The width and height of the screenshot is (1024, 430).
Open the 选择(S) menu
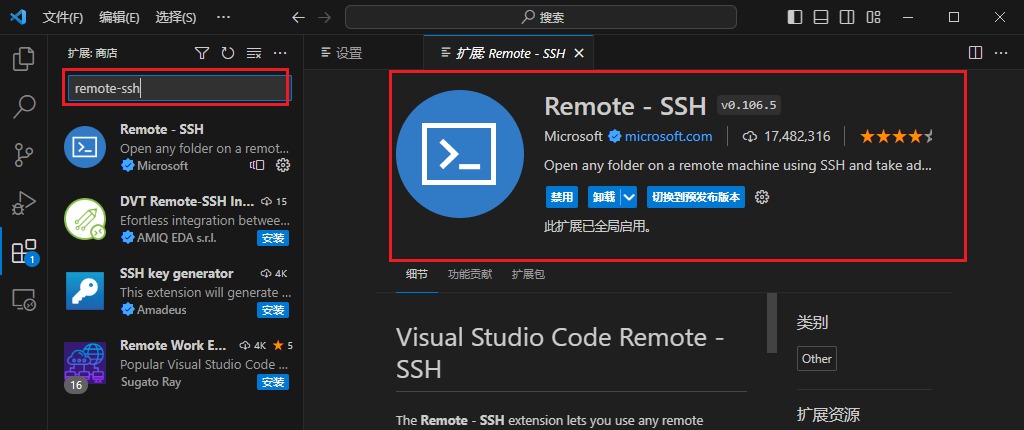(x=176, y=18)
